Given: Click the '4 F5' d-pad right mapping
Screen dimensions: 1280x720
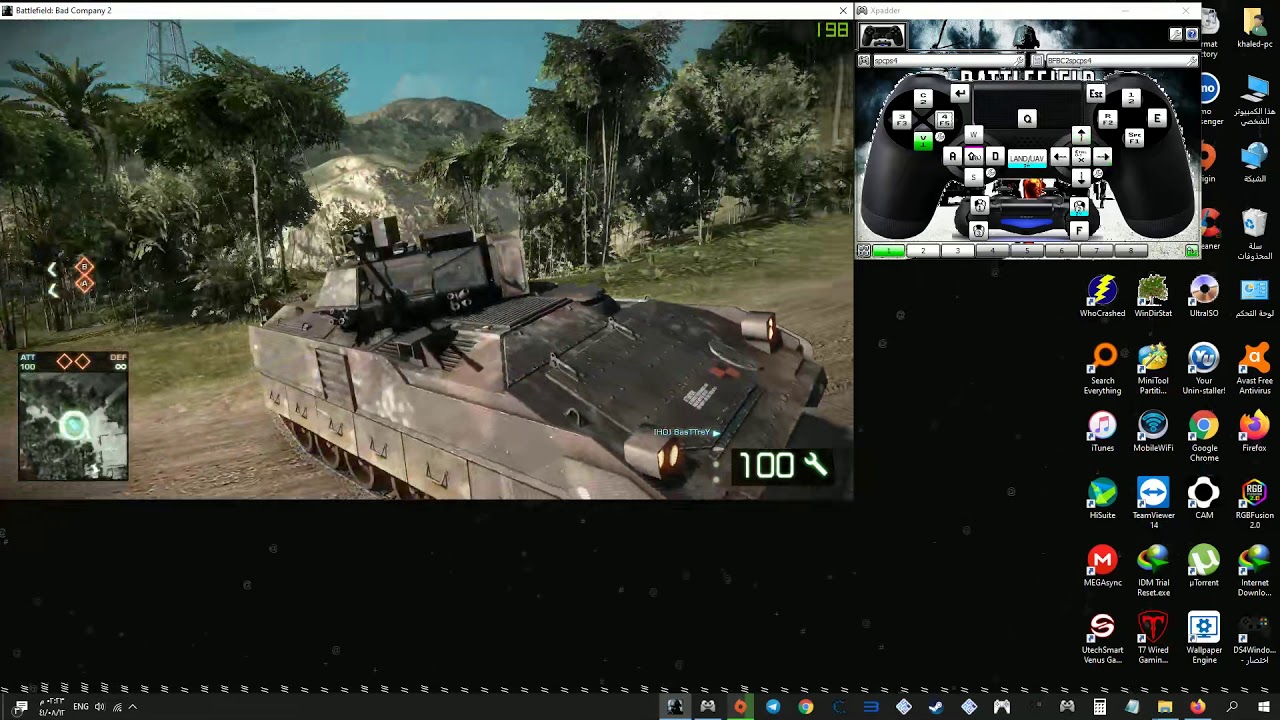Looking at the screenshot, I should point(944,120).
